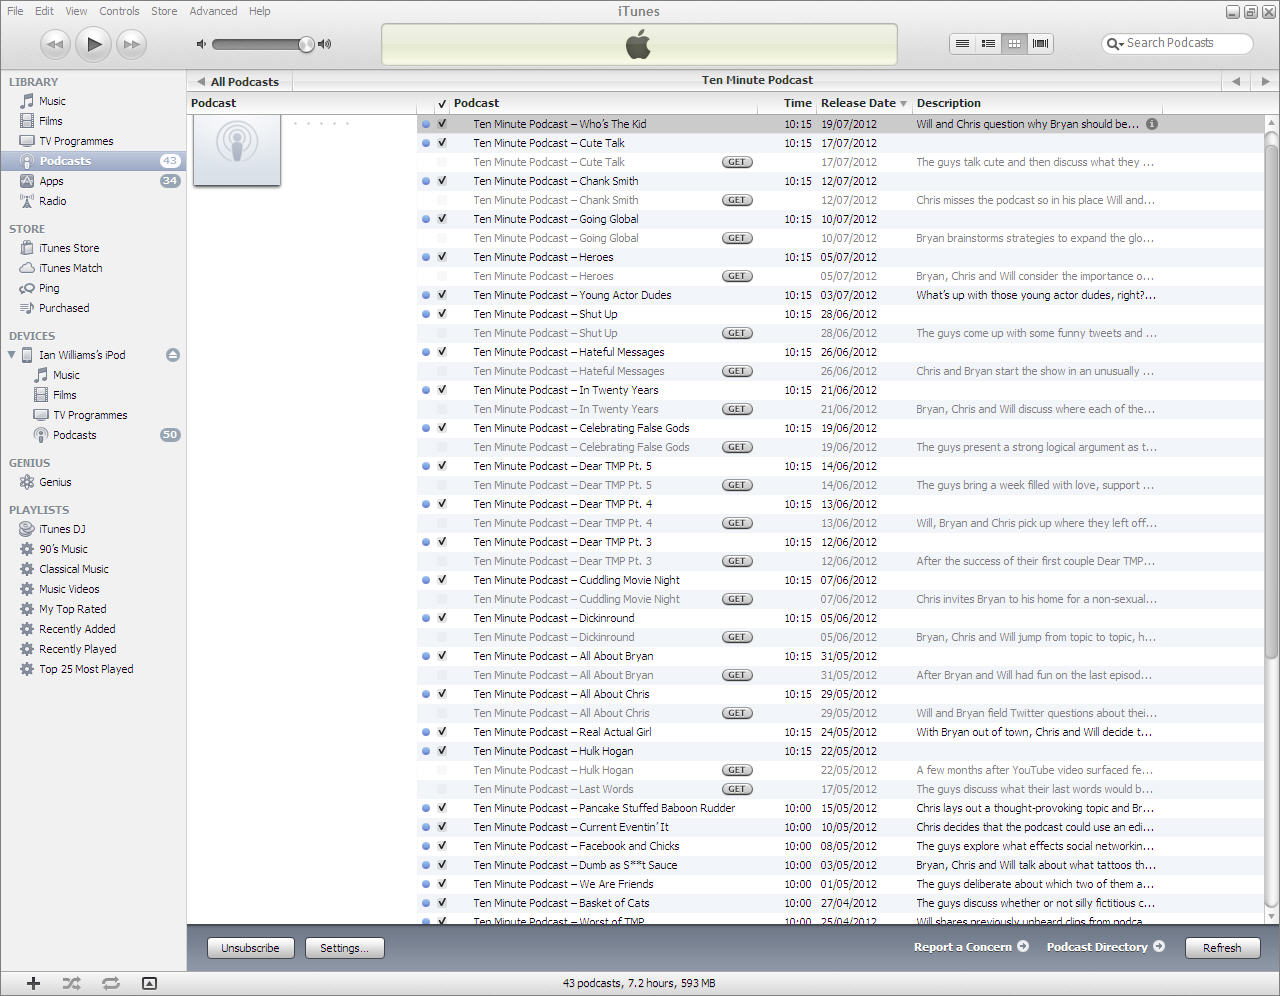Image resolution: width=1280 pixels, height=996 pixels.
Task: Show episode info for Who's The Kid
Action: (x=1152, y=124)
